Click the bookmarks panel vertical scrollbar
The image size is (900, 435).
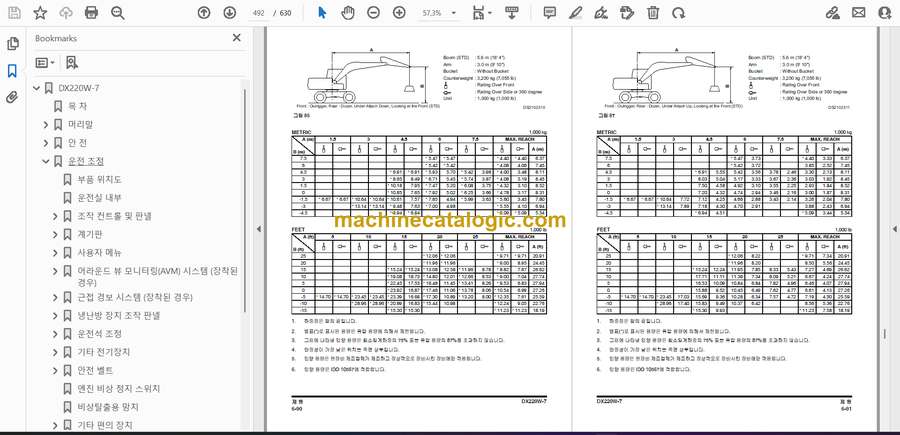[245, 201]
